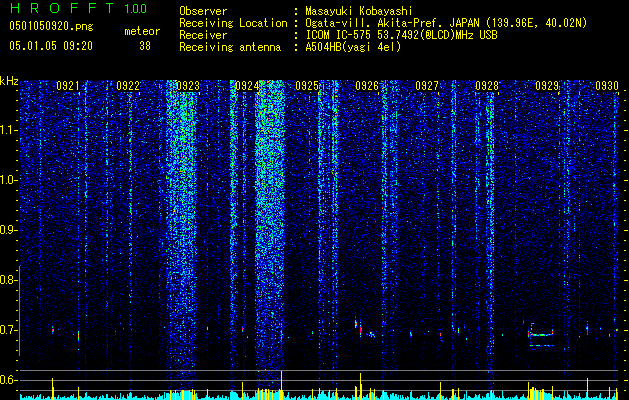
Task: Click the 0.7 kHz axis label
Action: [x=8, y=330]
